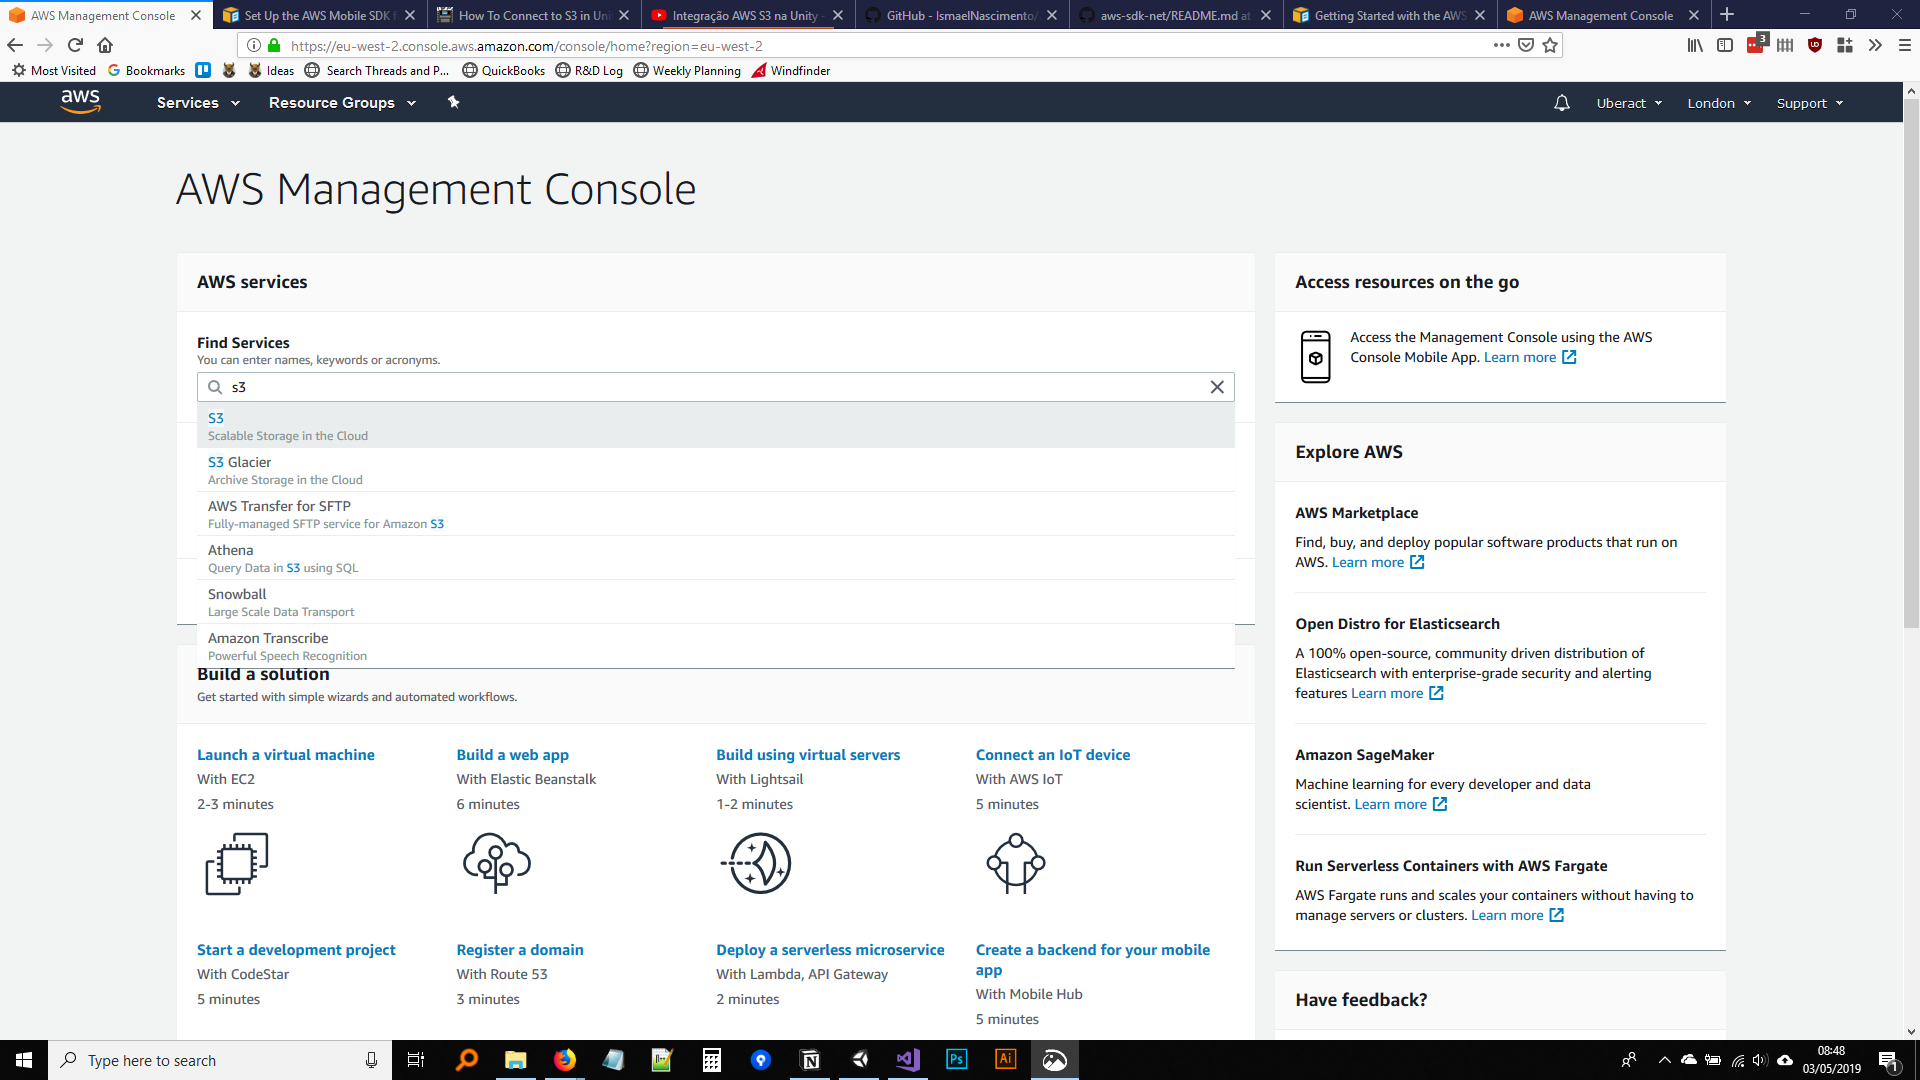Viewport: 1920px width, 1080px height.
Task: Go to browser home page icon
Action: pyautogui.click(x=105, y=45)
